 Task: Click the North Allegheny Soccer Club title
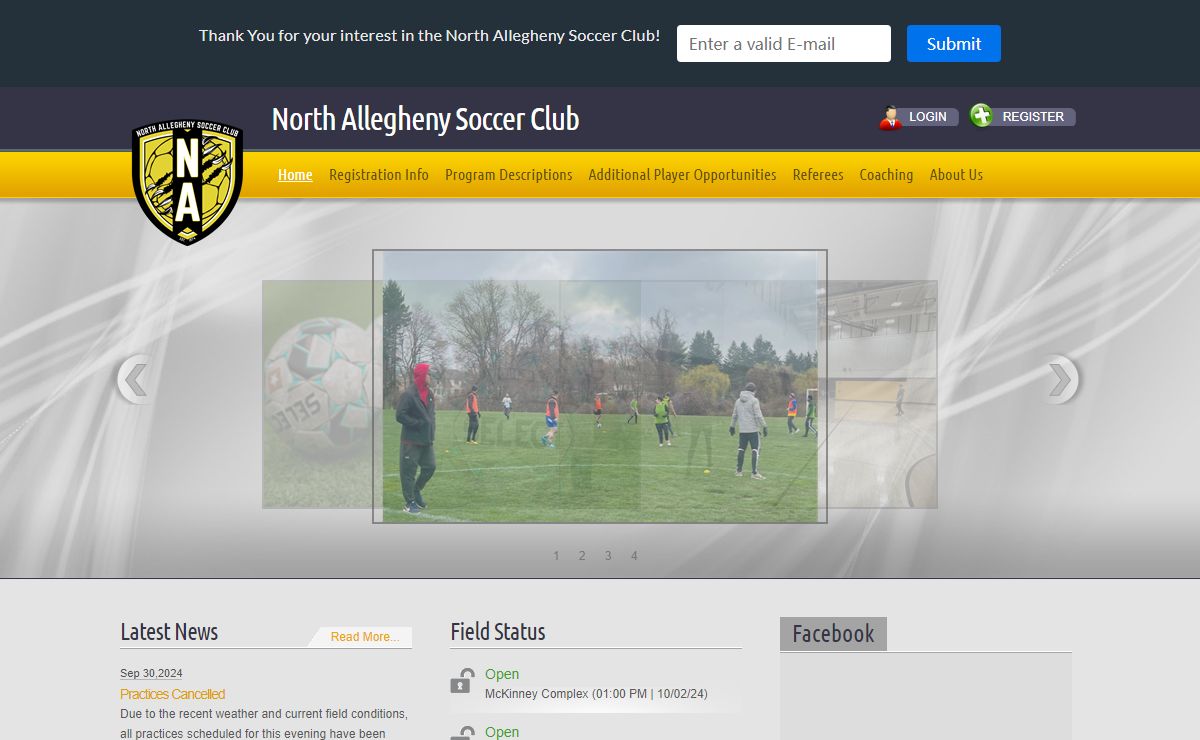pyautogui.click(x=425, y=119)
